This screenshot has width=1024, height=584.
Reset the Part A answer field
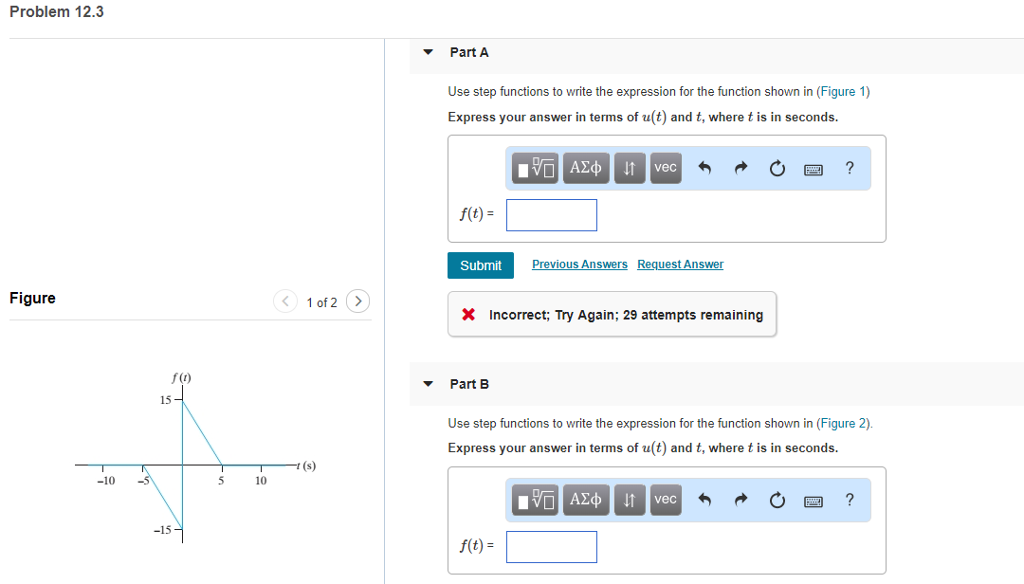pos(777,168)
